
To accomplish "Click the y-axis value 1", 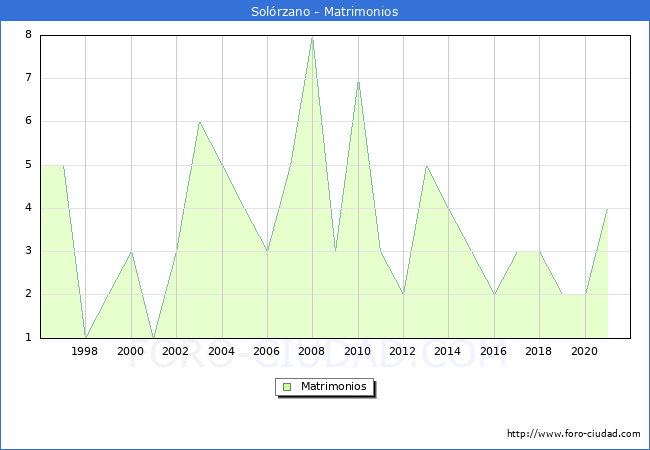I will click(28, 337).
